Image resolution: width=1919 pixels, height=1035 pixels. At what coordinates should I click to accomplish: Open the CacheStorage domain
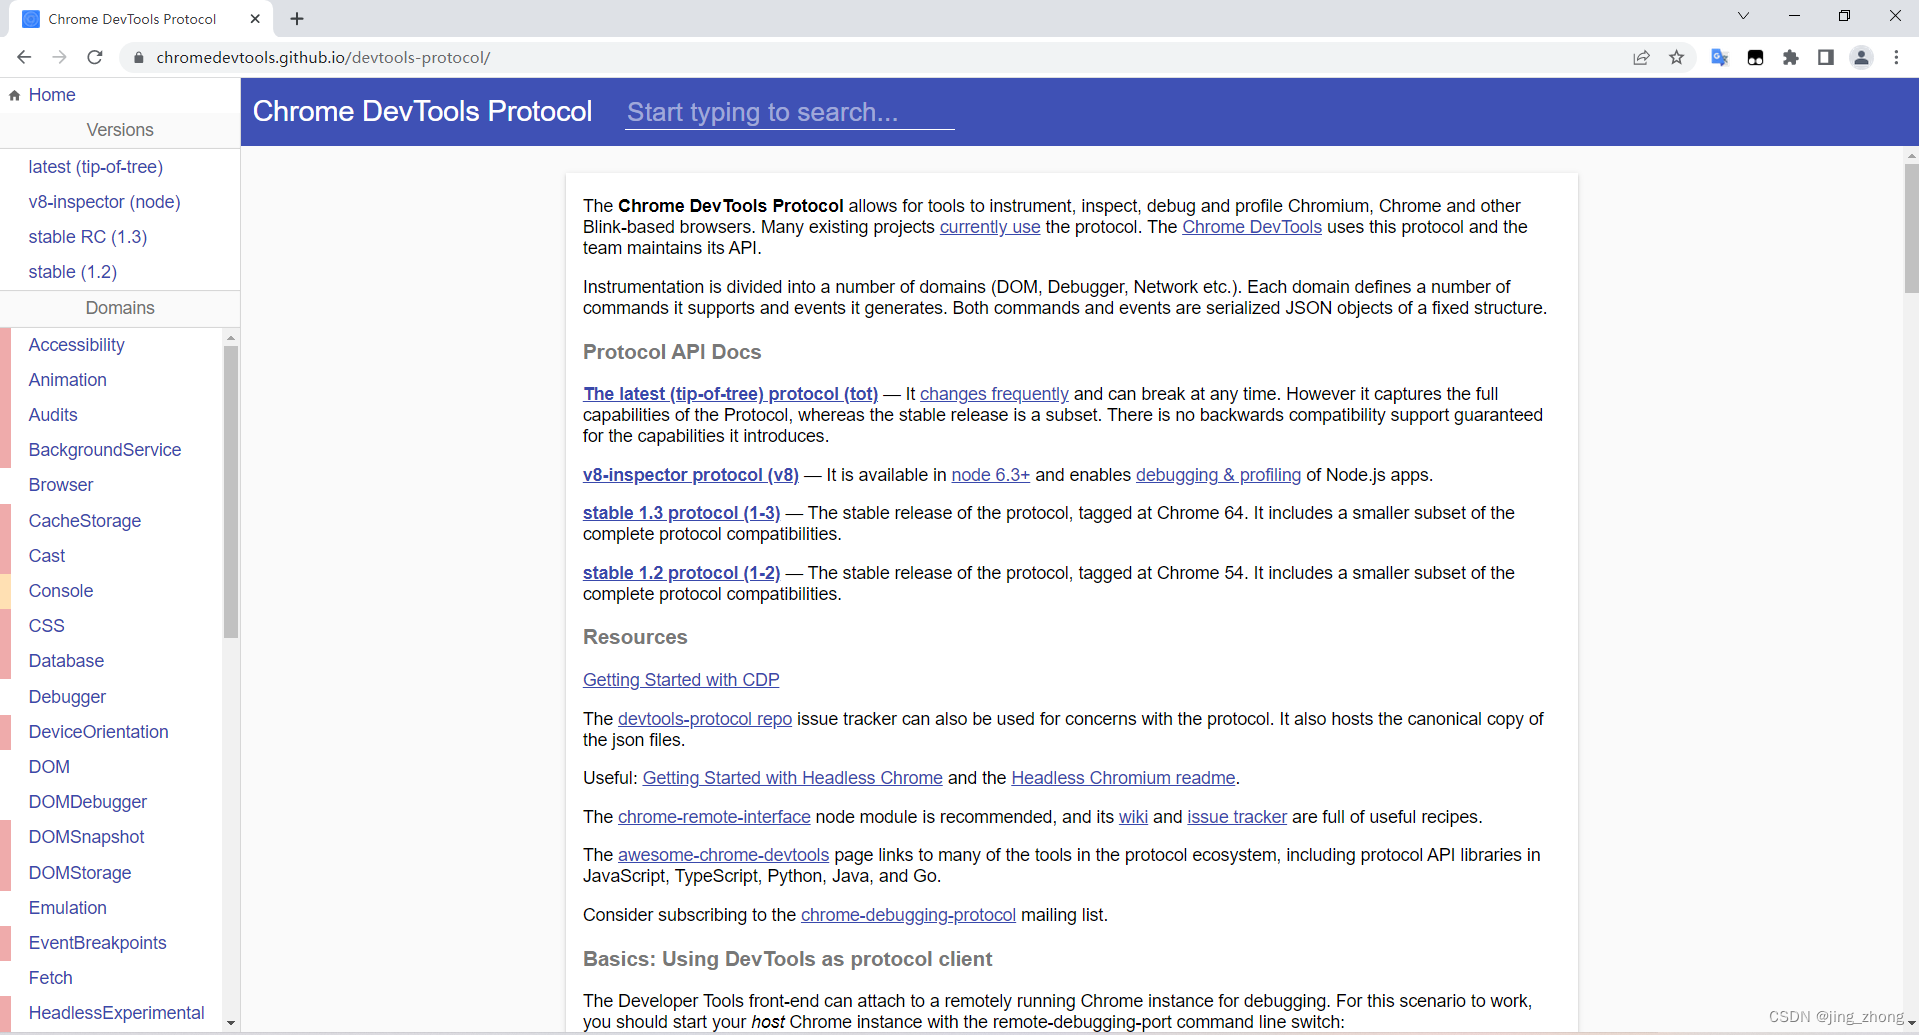pyautogui.click(x=84, y=521)
